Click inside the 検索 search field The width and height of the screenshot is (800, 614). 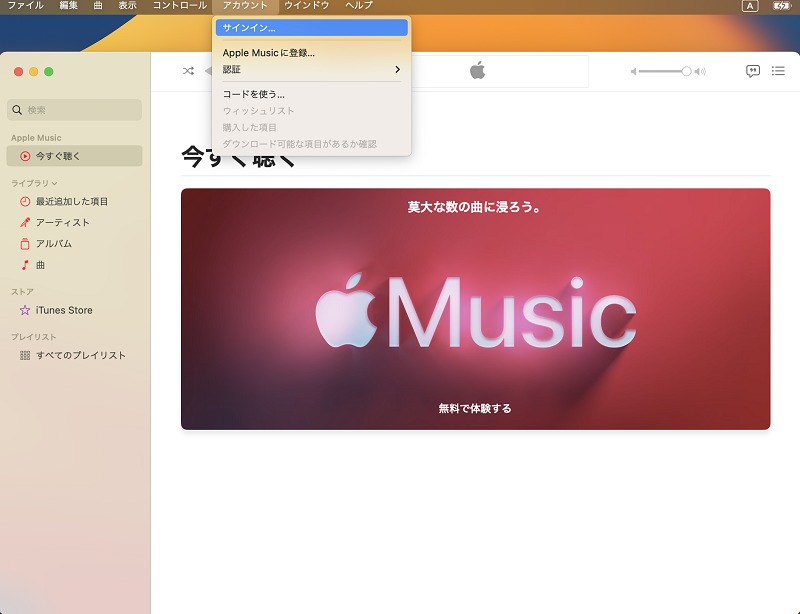(74, 110)
